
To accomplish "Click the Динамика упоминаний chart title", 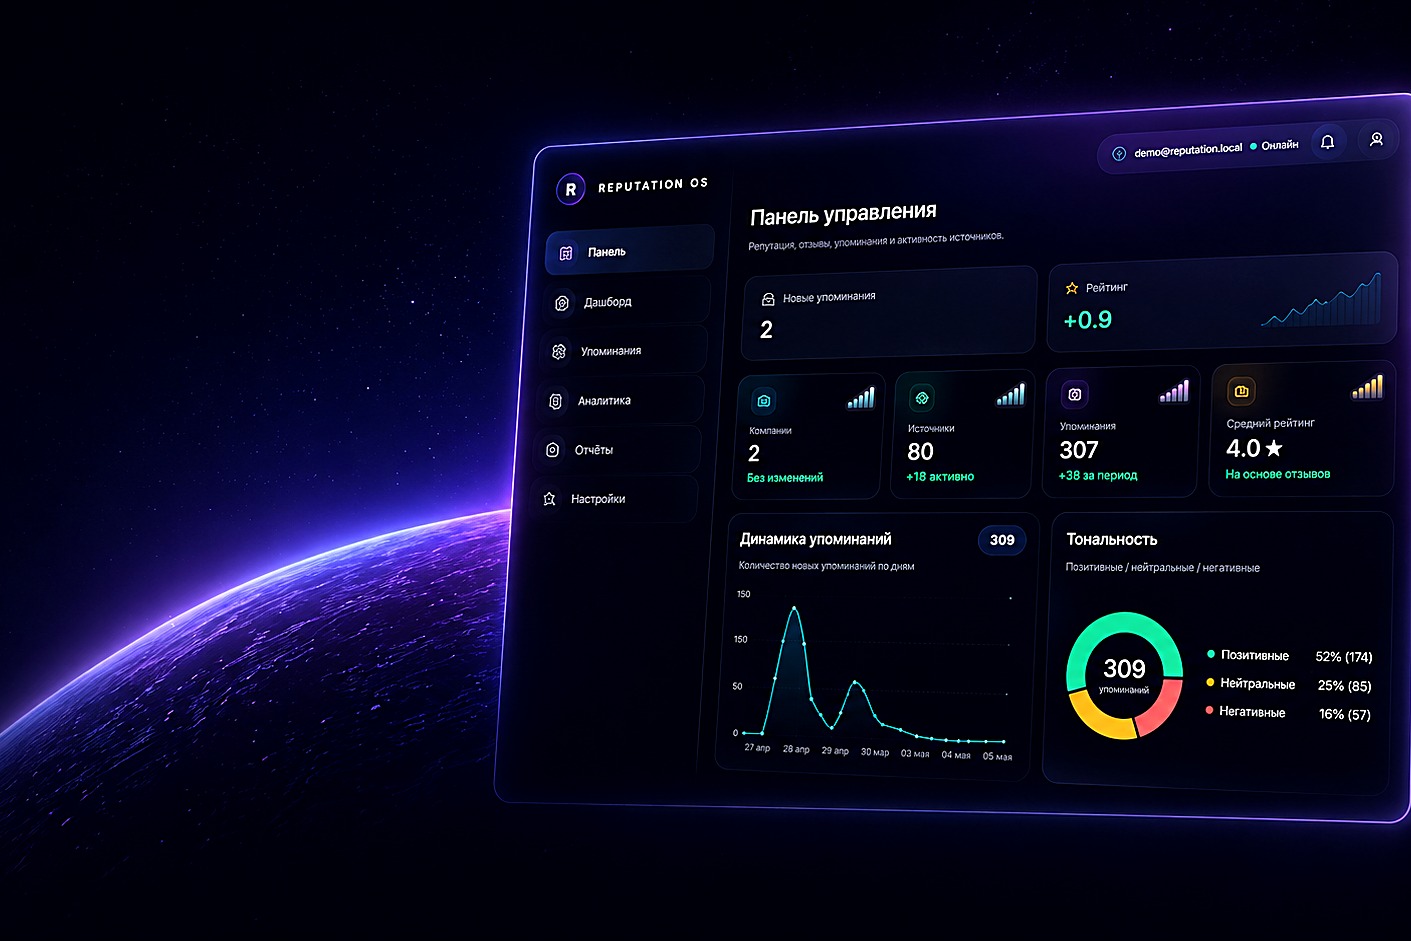I will tap(816, 539).
